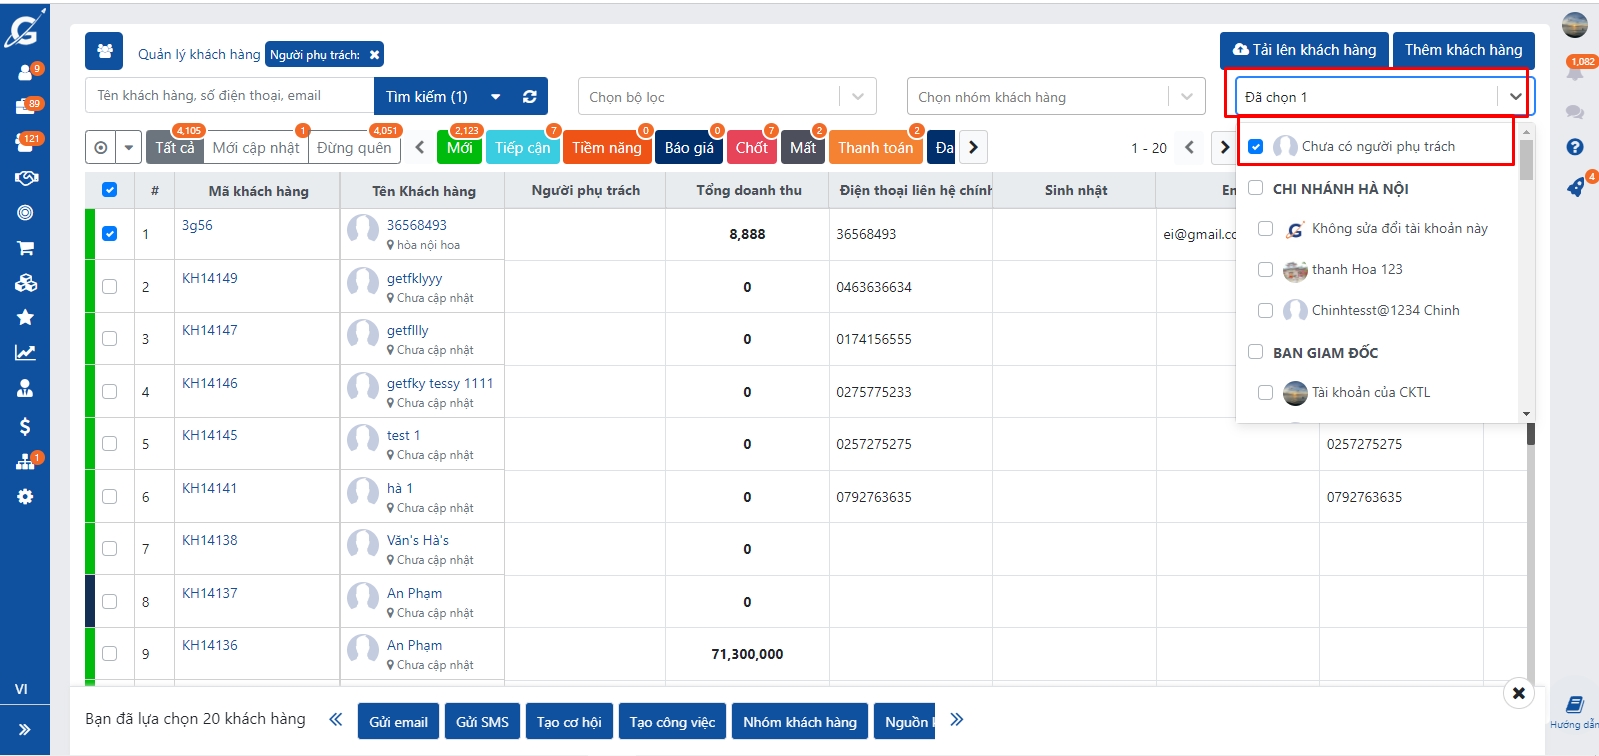The height and width of the screenshot is (756, 1599).
Task: Collapse the Đã chọn 1 dropdown
Action: 1515,97
